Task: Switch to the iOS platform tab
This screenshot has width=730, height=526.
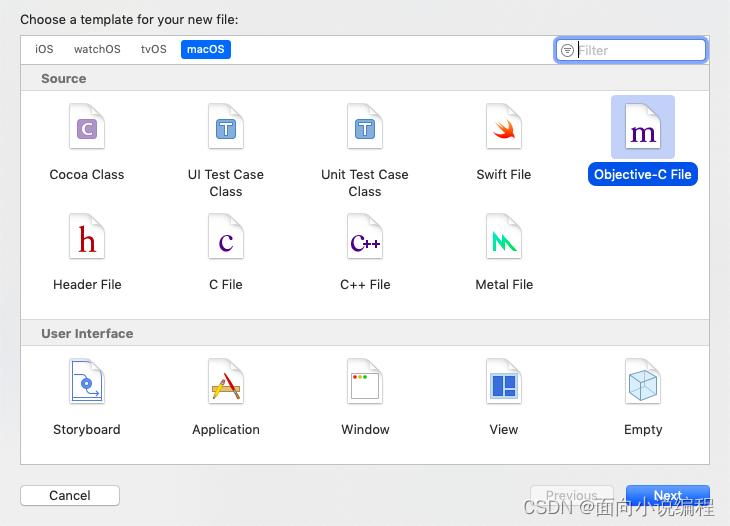Action: 44,49
